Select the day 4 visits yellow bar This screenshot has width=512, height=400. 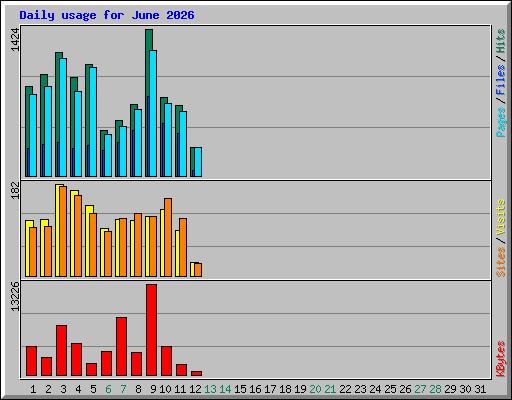pos(72,233)
